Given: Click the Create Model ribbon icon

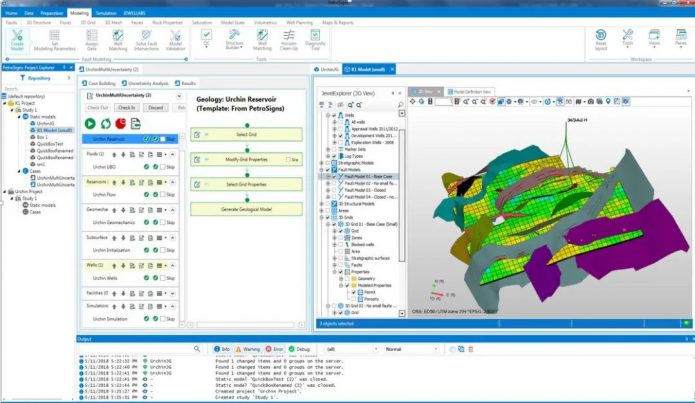Looking at the screenshot, I should (x=17, y=40).
